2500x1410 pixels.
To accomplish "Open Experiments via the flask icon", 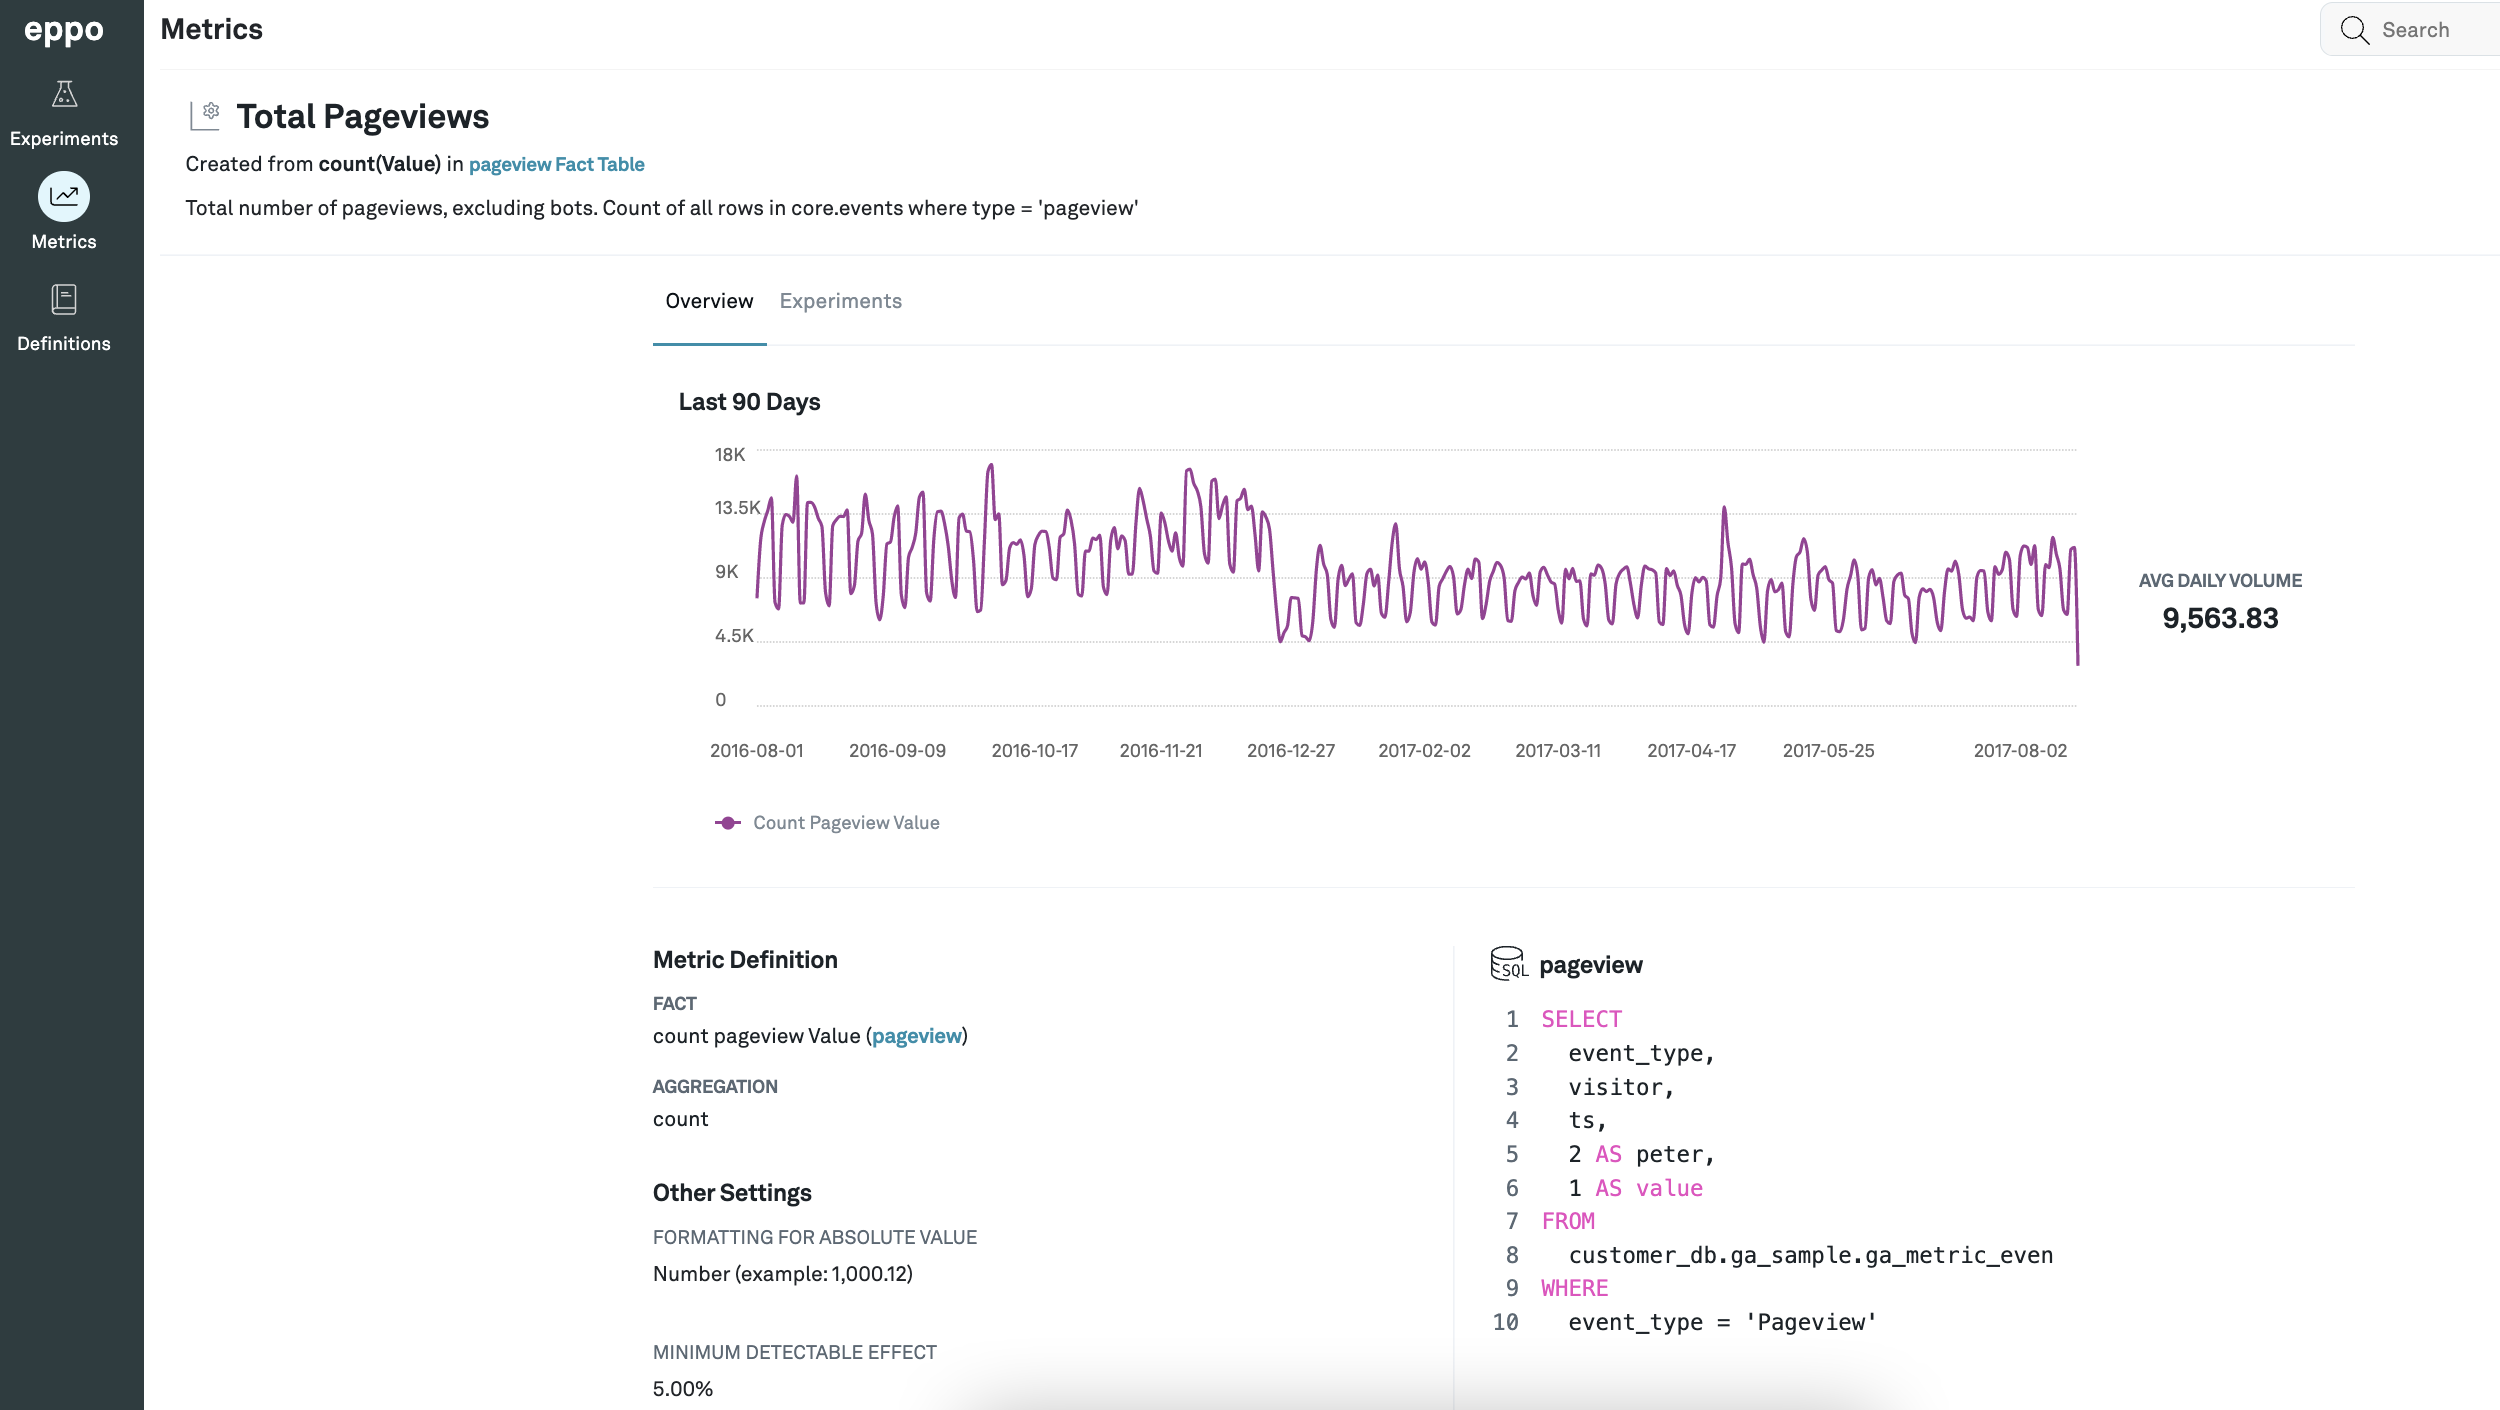I will coord(64,94).
